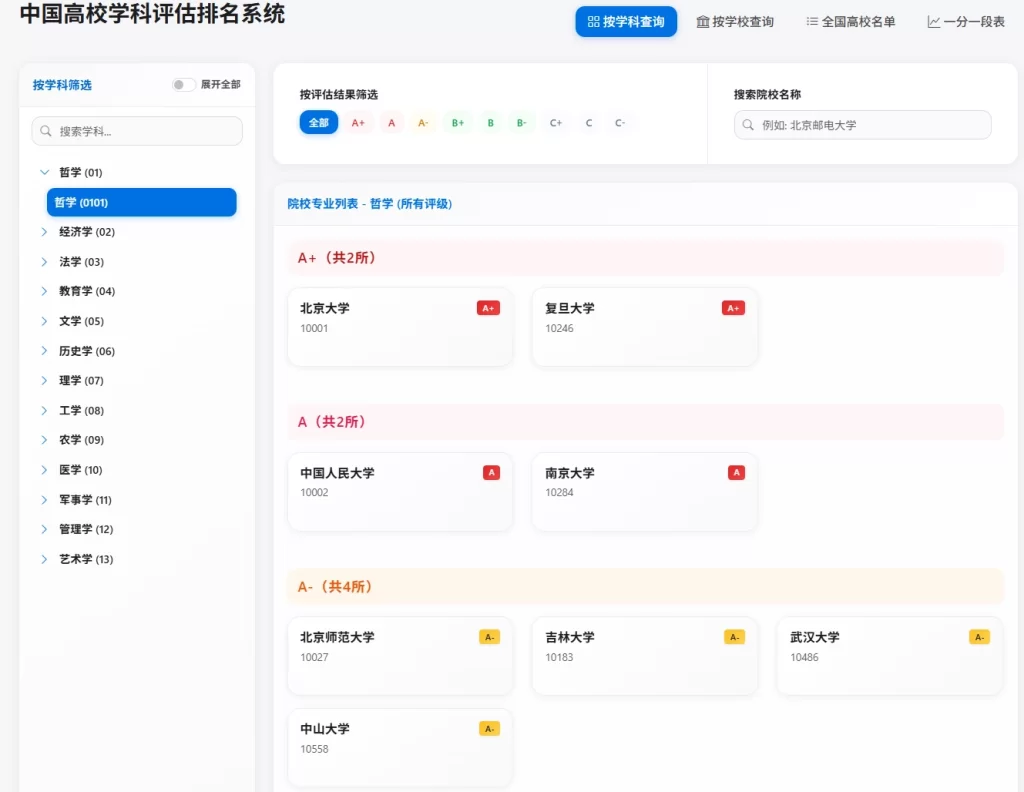Toggle the 展开全部 switch
Image resolution: width=1024 pixels, height=792 pixels.
click(182, 85)
